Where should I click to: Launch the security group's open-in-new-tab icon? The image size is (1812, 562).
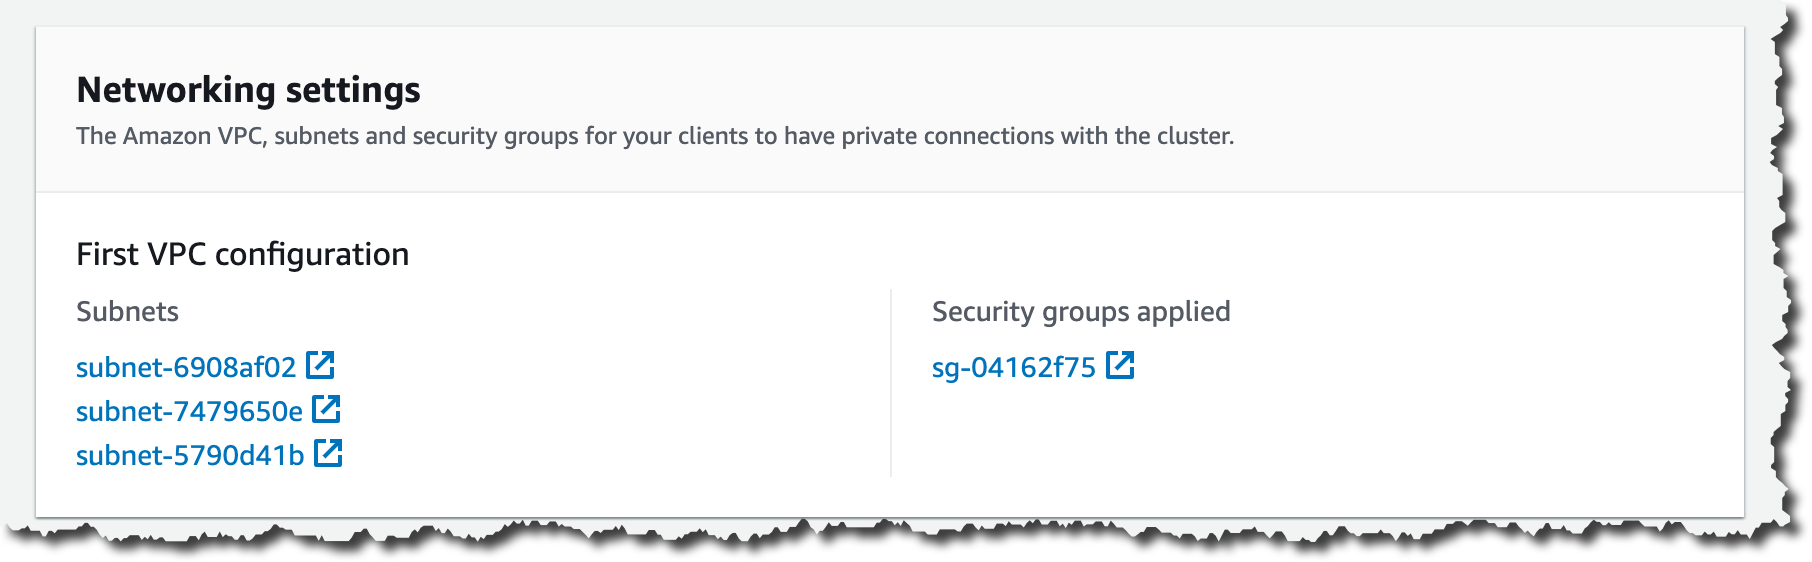1120,365
